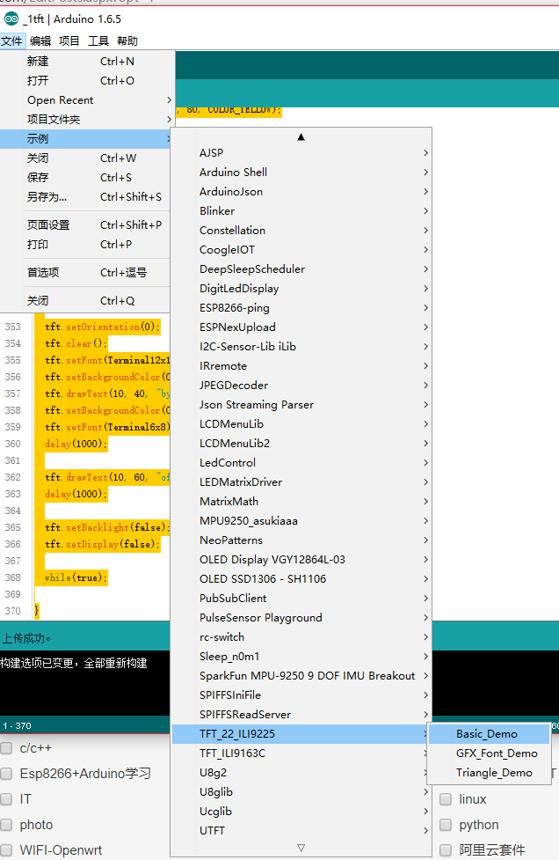Screen dimensions: 559x860
Task: Select U8g2 in examples list
Action: point(301,772)
